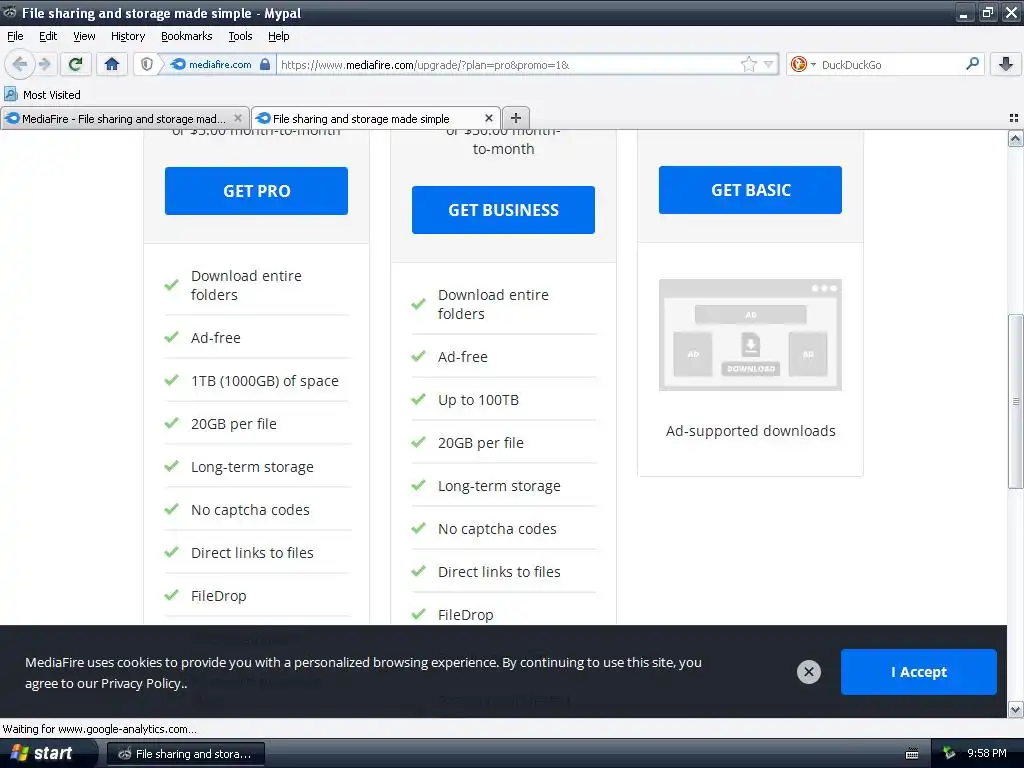This screenshot has height=768, width=1024.
Task: Accept cookies with the I Accept button
Action: (918, 672)
